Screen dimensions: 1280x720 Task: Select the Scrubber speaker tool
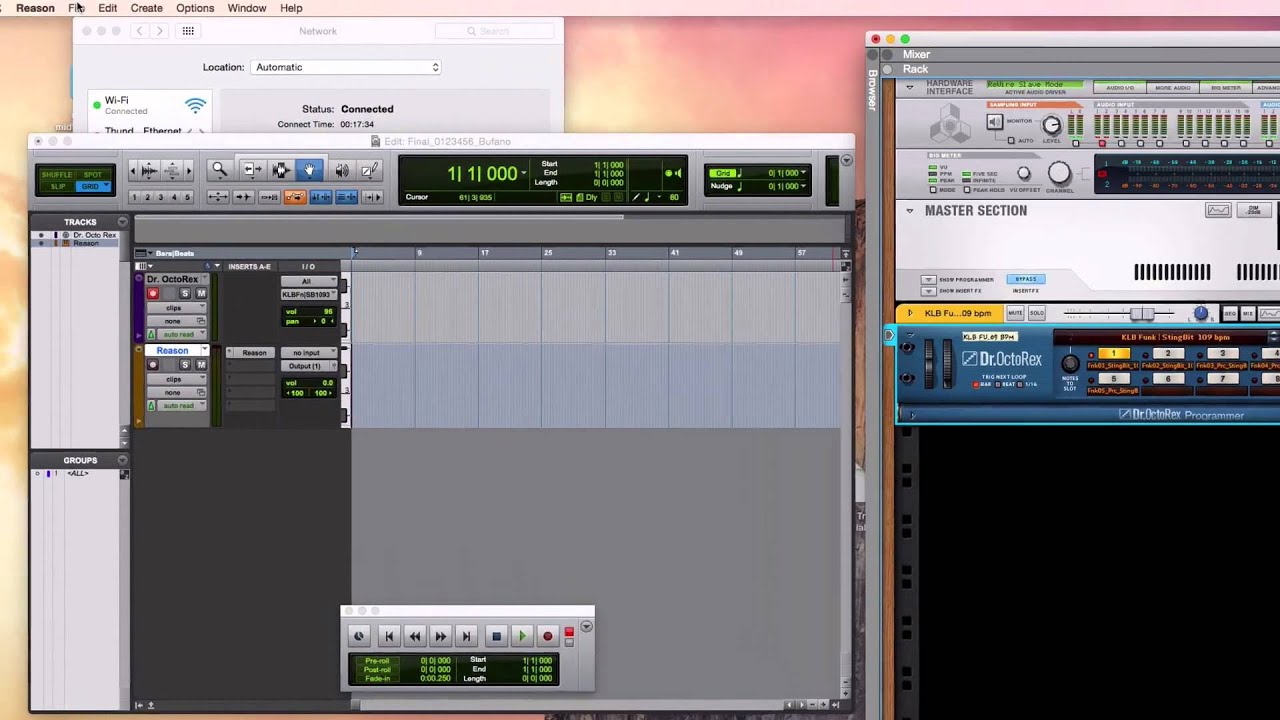tap(341, 171)
